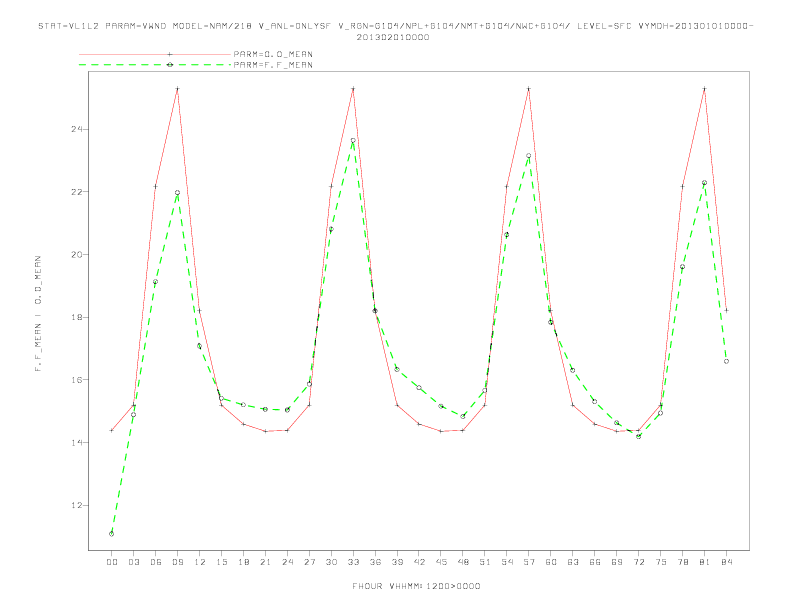Click the x-axis tick label 63

coord(573,562)
